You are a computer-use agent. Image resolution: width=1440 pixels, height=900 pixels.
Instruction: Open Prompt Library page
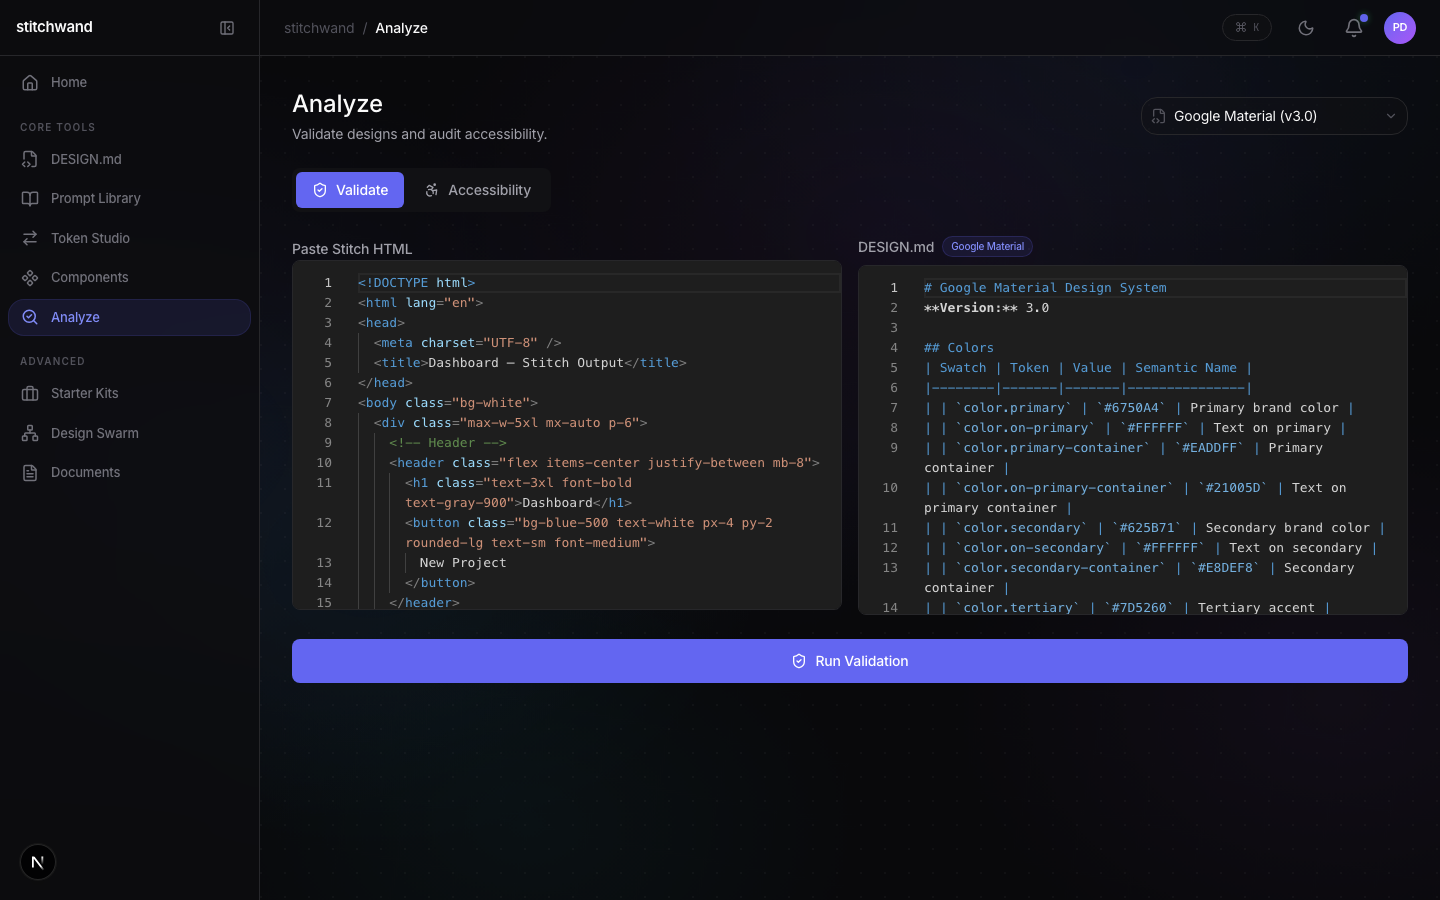click(x=129, y=198)
